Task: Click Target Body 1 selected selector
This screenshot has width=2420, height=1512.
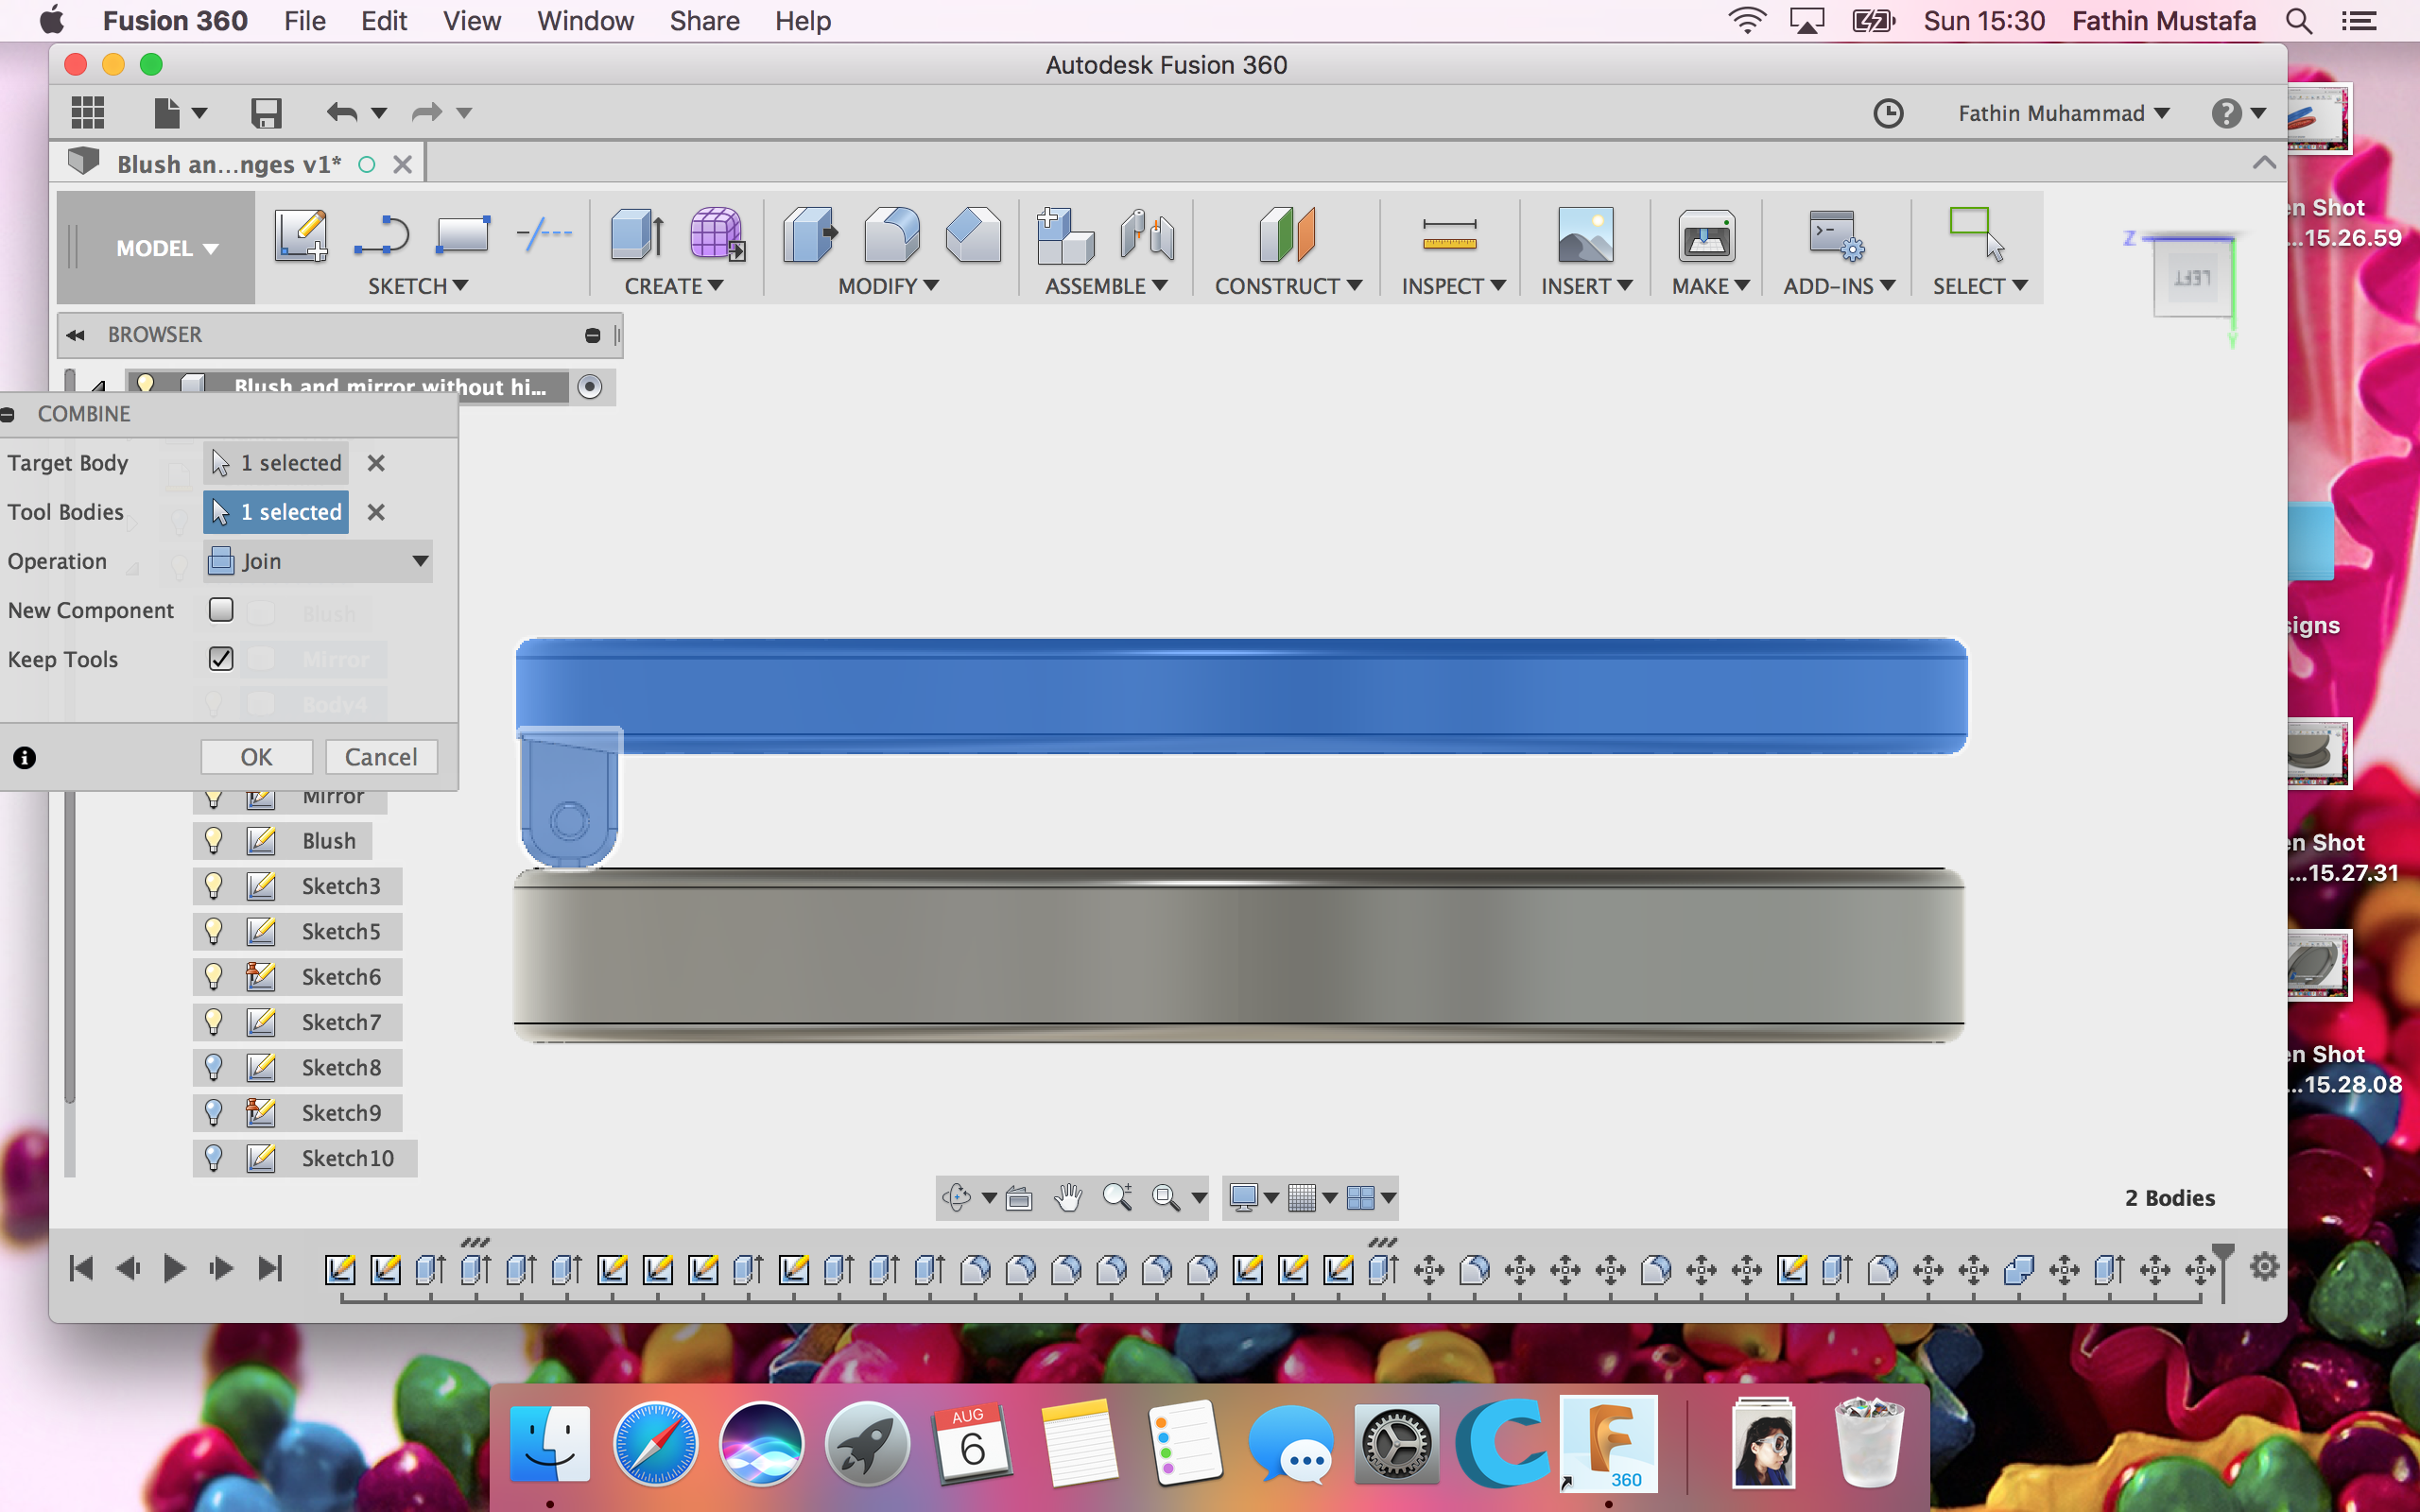Action: coord(276,463)
